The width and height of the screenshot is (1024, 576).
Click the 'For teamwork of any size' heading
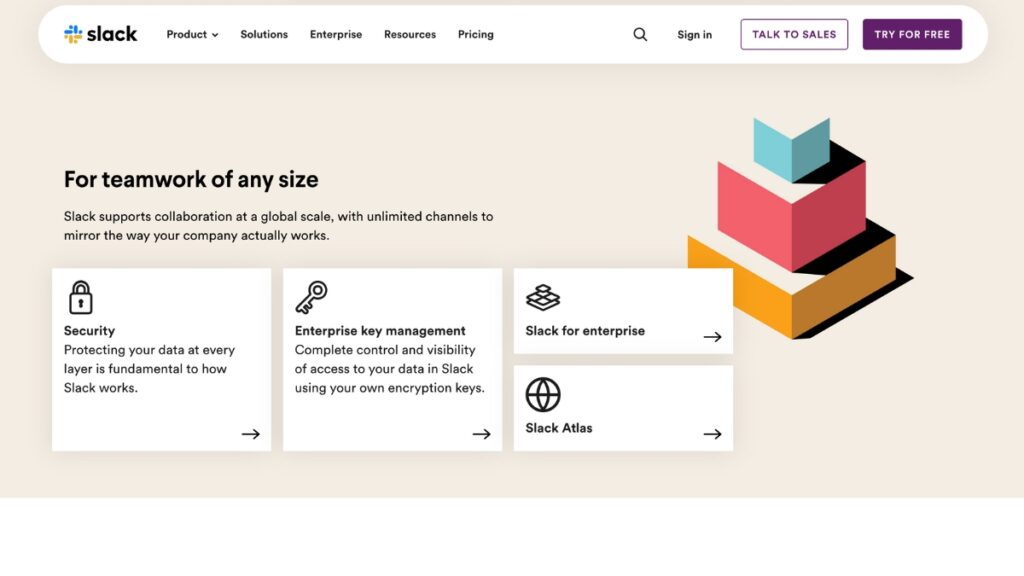click(191, 180)
